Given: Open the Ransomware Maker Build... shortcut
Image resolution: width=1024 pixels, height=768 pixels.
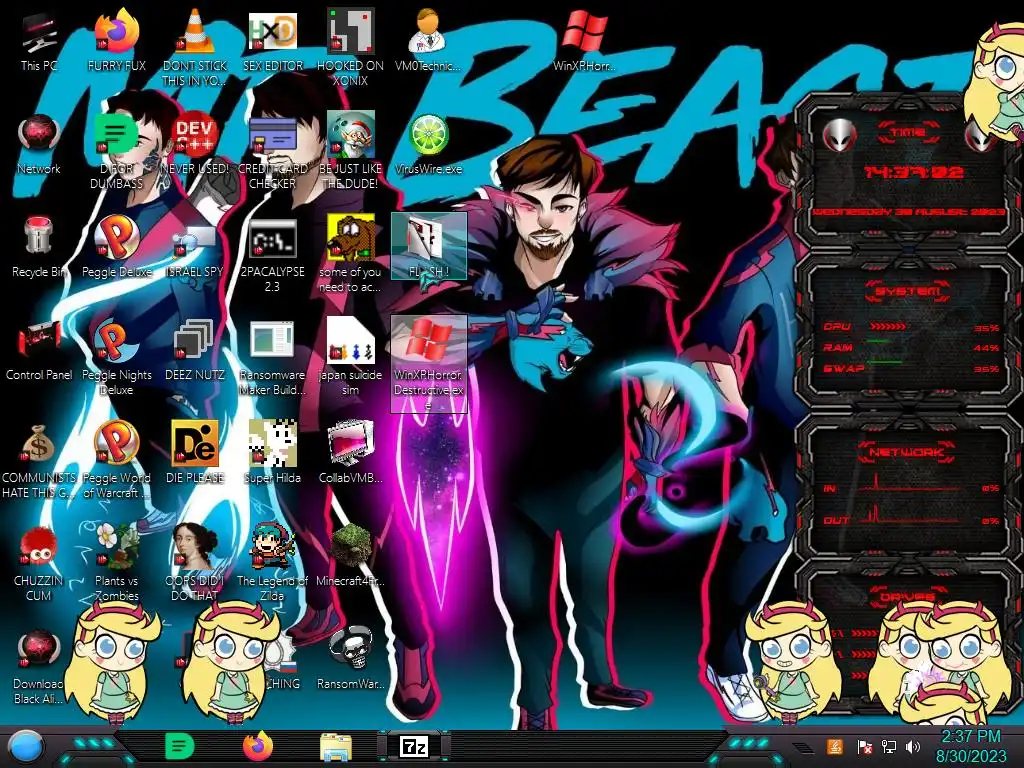Looking at the screenshot, I should pyautogui.click(x=272, y=357).
